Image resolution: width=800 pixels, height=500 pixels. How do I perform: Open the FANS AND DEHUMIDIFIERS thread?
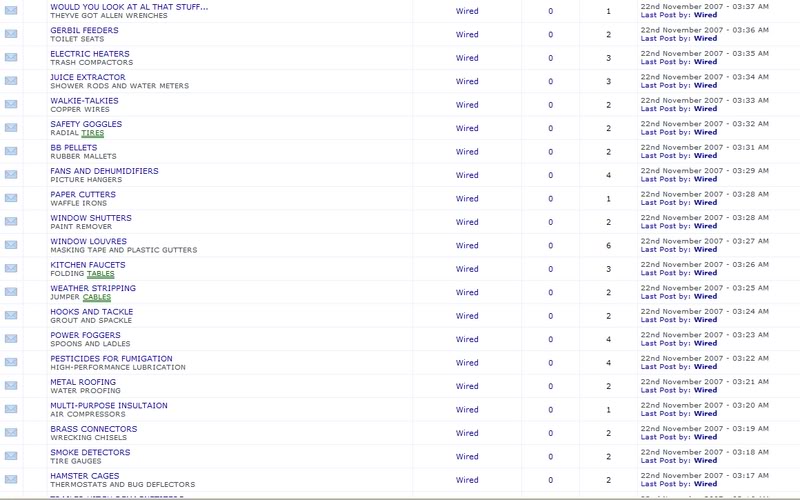[104, 171]
